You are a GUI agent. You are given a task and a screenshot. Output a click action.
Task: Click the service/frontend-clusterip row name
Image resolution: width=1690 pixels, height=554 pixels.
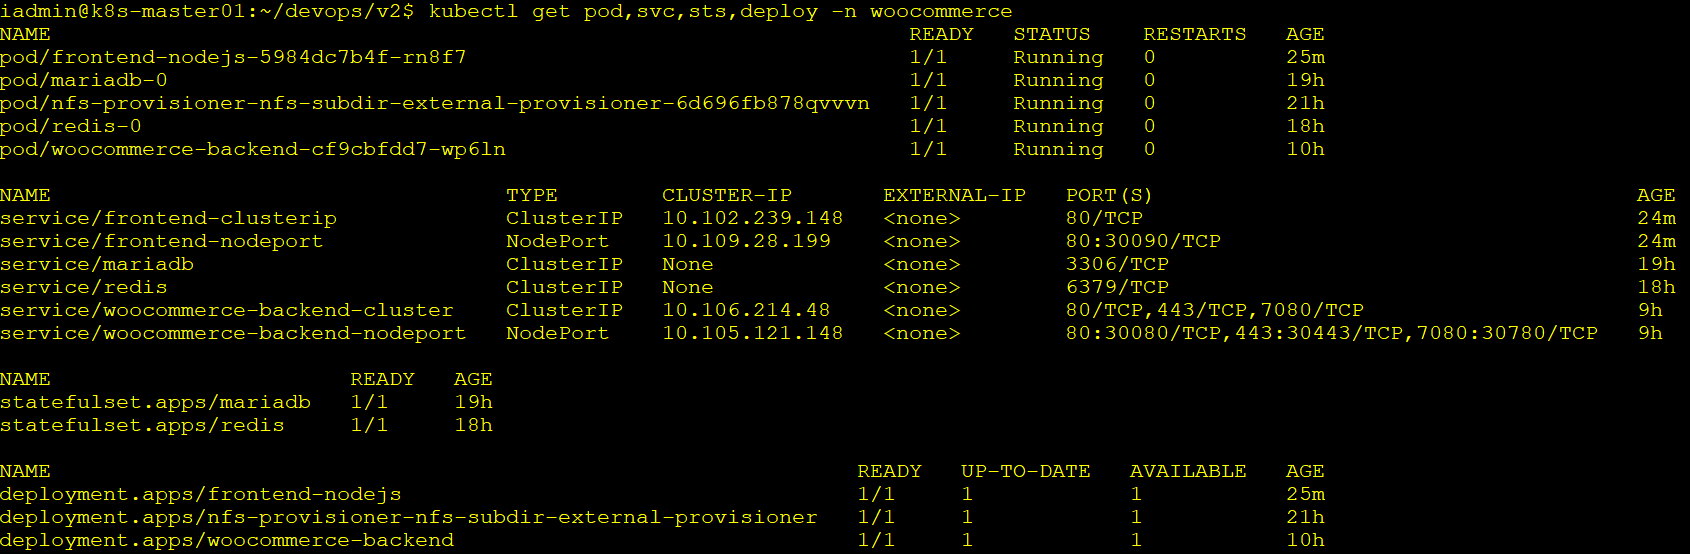(168, 219)
